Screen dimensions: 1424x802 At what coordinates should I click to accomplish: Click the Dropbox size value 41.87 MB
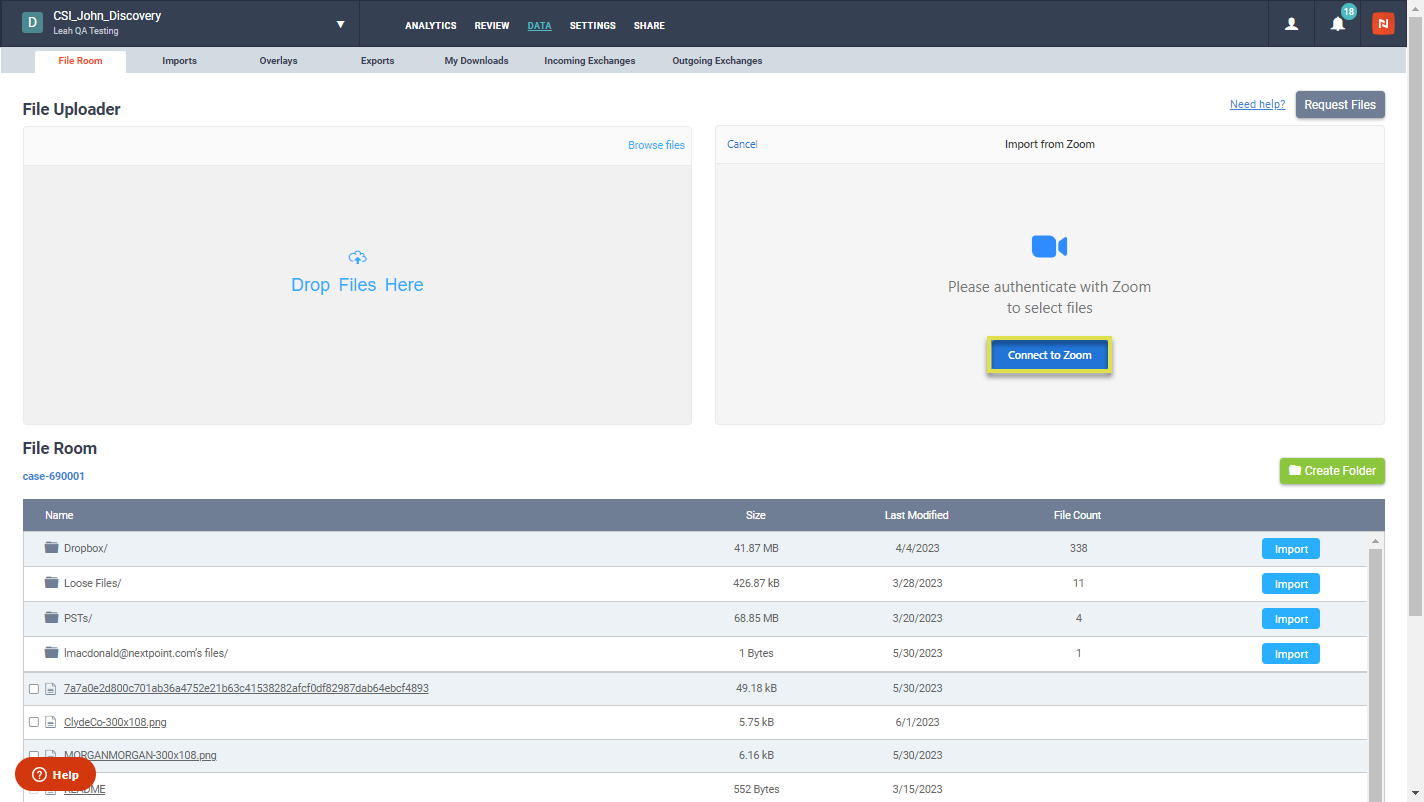[x=756, y=548]
